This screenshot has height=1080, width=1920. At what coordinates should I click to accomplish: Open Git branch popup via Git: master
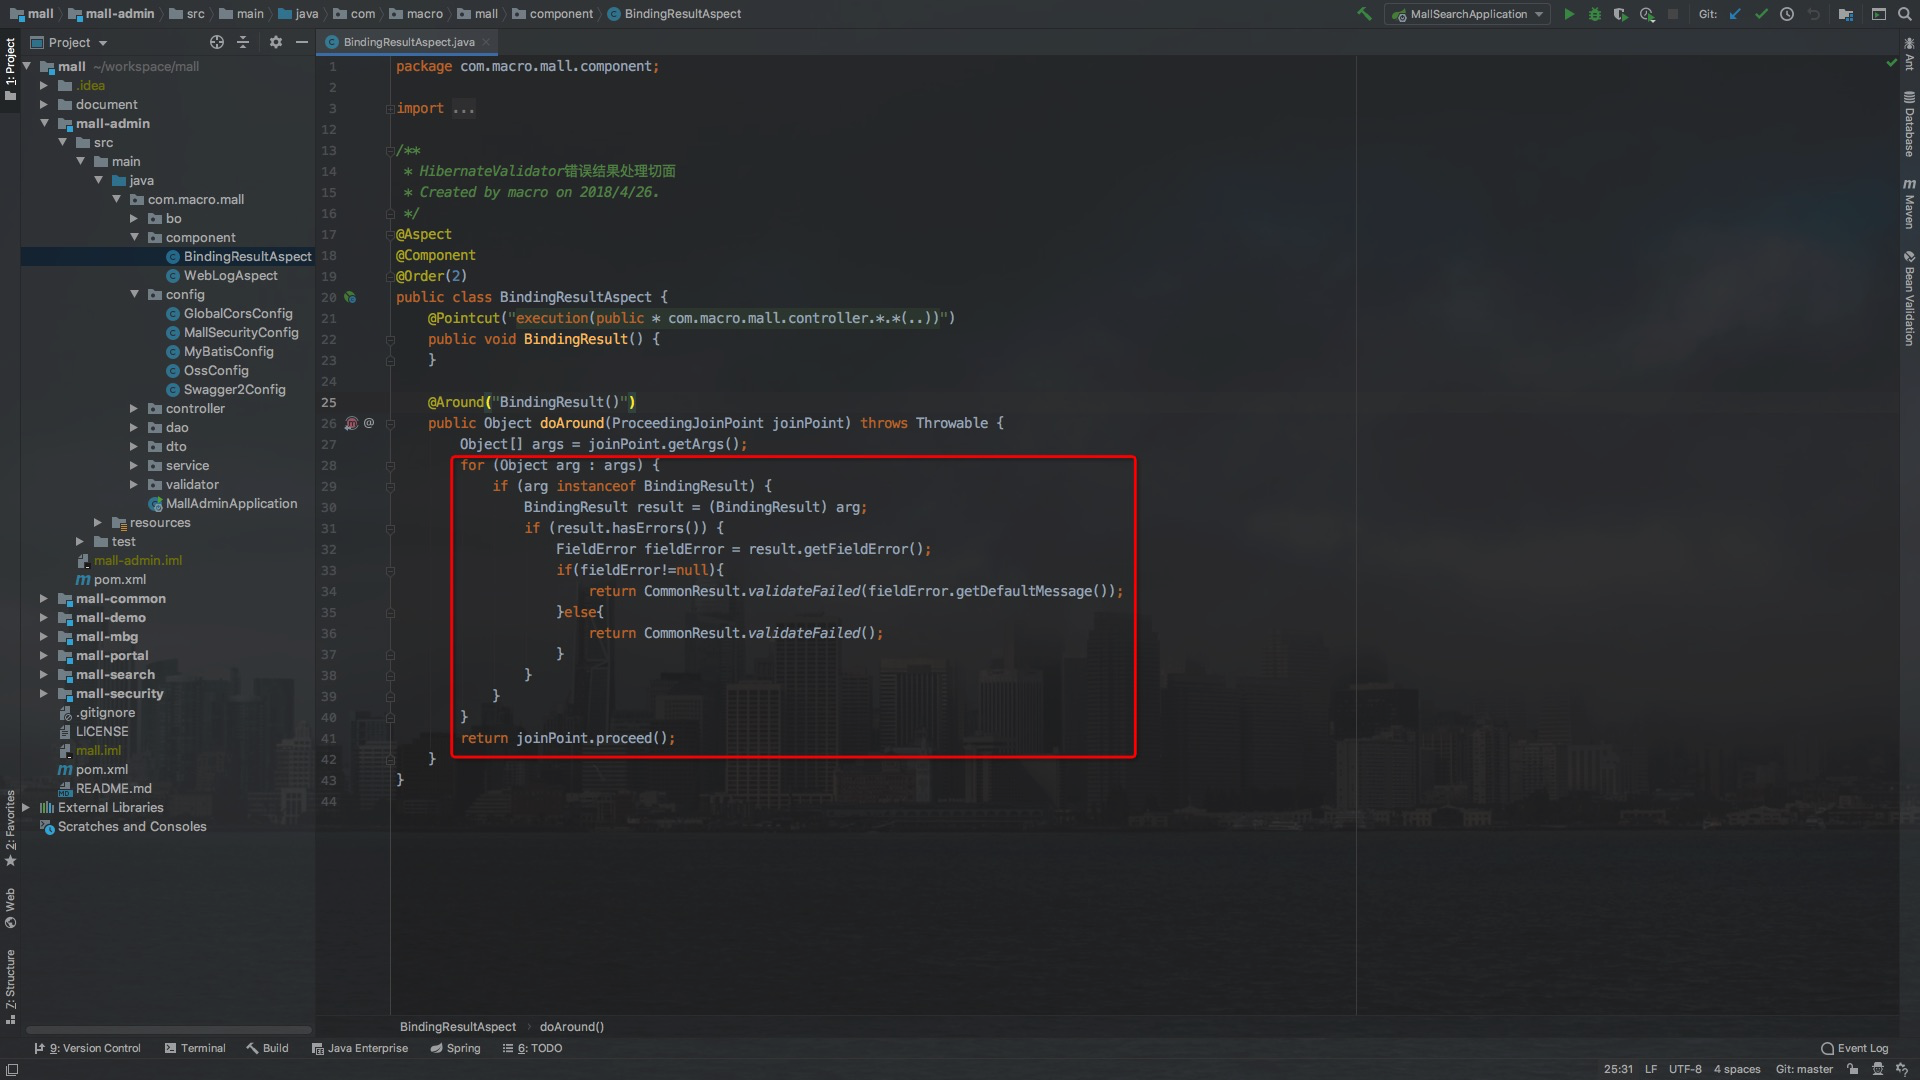tap(1804, 1069)
